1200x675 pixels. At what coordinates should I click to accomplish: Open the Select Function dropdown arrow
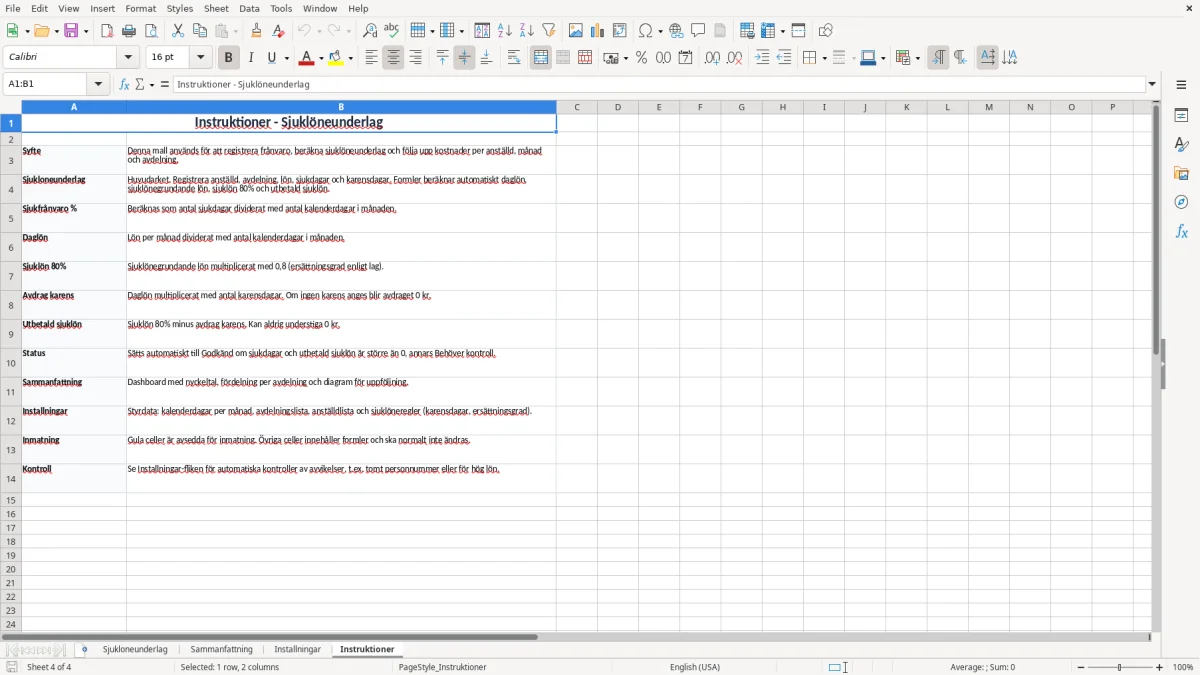[151, 85]
